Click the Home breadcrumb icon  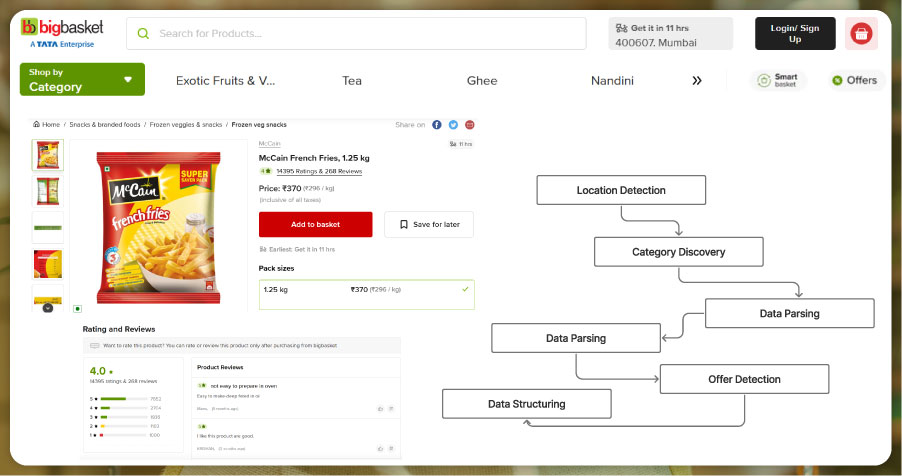click(37, 125)
